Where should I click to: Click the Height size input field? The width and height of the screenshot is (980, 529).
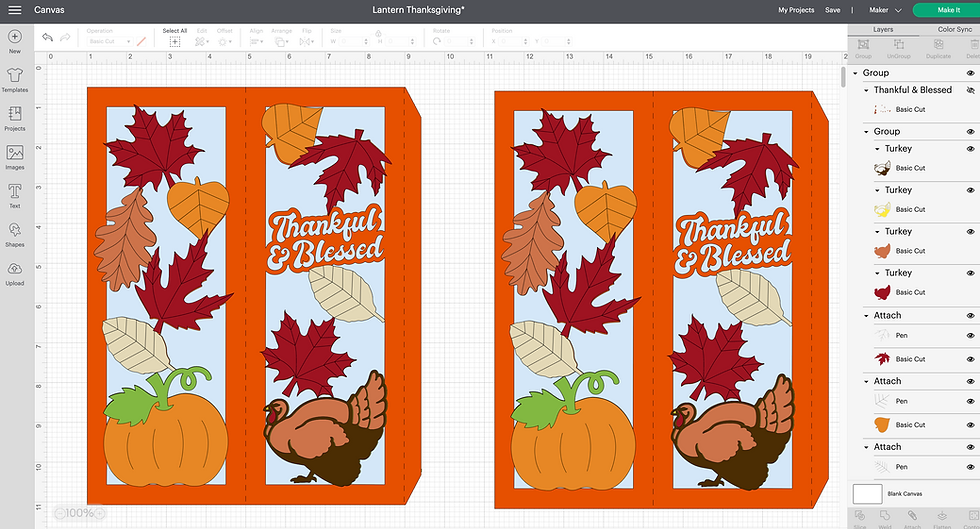pyautogui.click(x=400, y=41)
